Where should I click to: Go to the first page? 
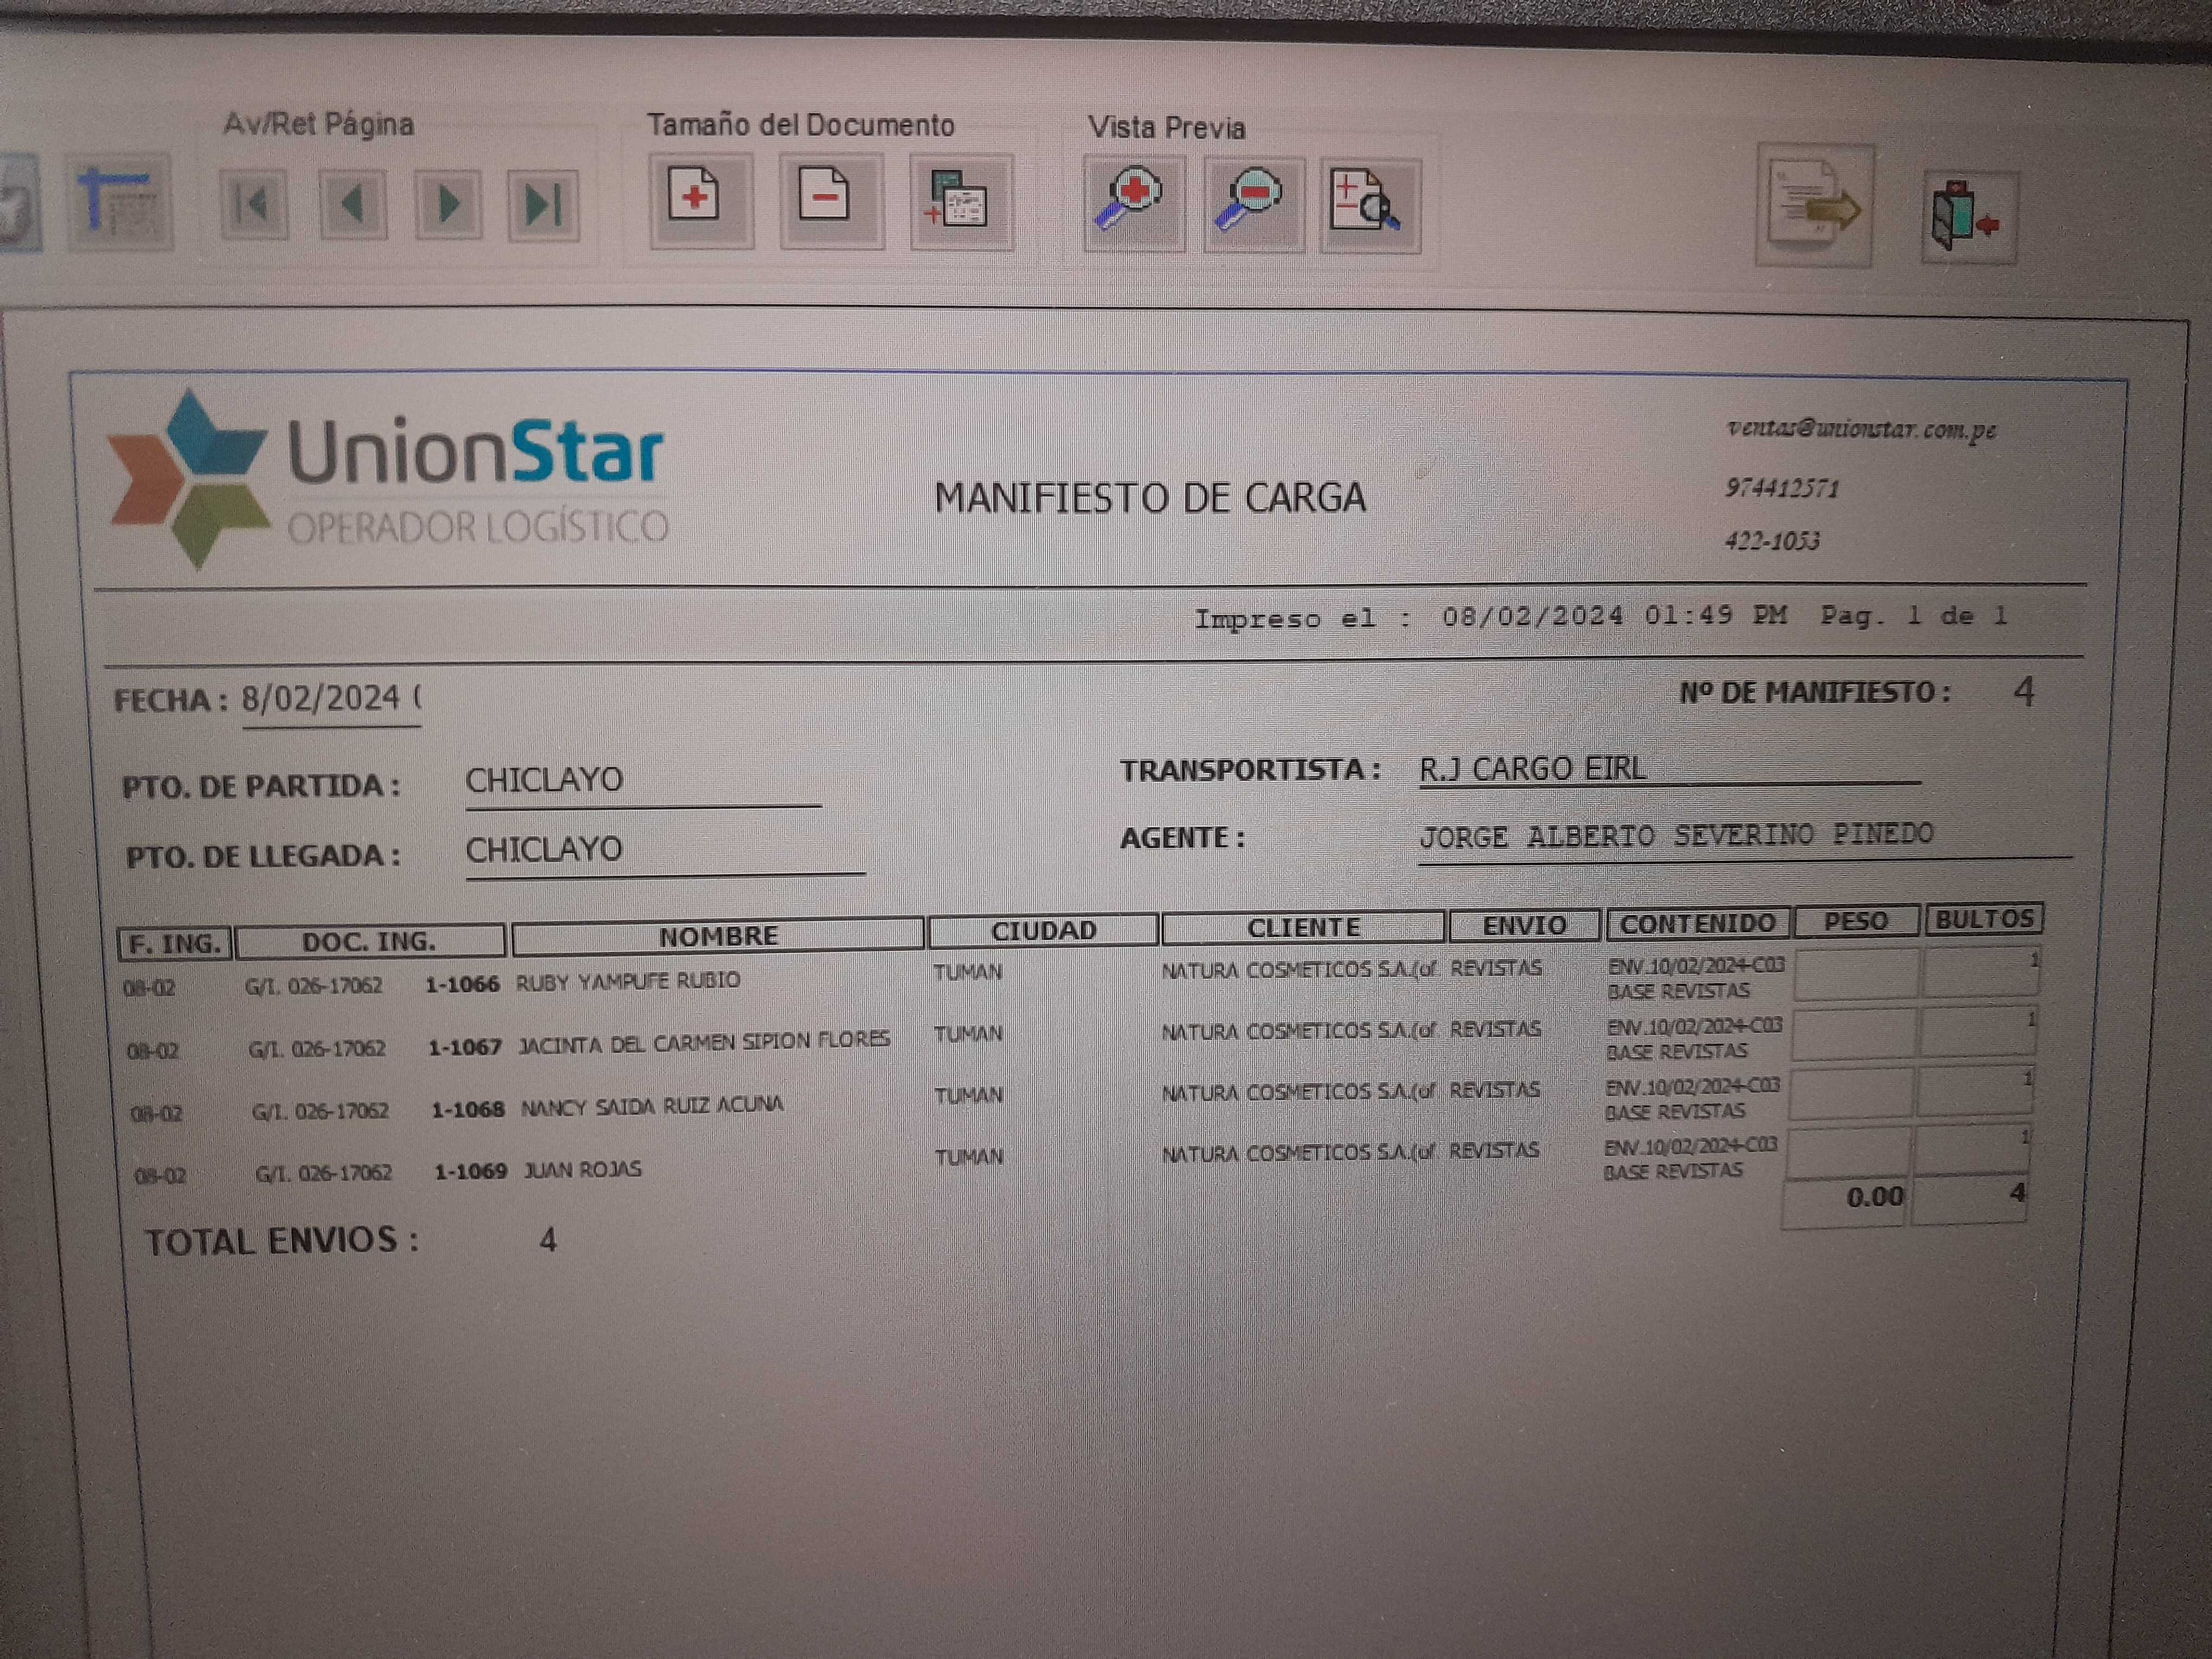[x=253, y=205]
